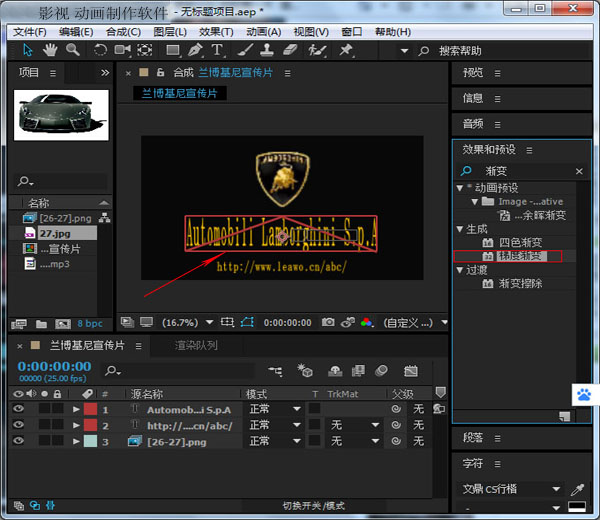Screen dimensions: 600x520
Task: Toggle the motion blur icon in timeline
Action: click(x=381, y=370)
